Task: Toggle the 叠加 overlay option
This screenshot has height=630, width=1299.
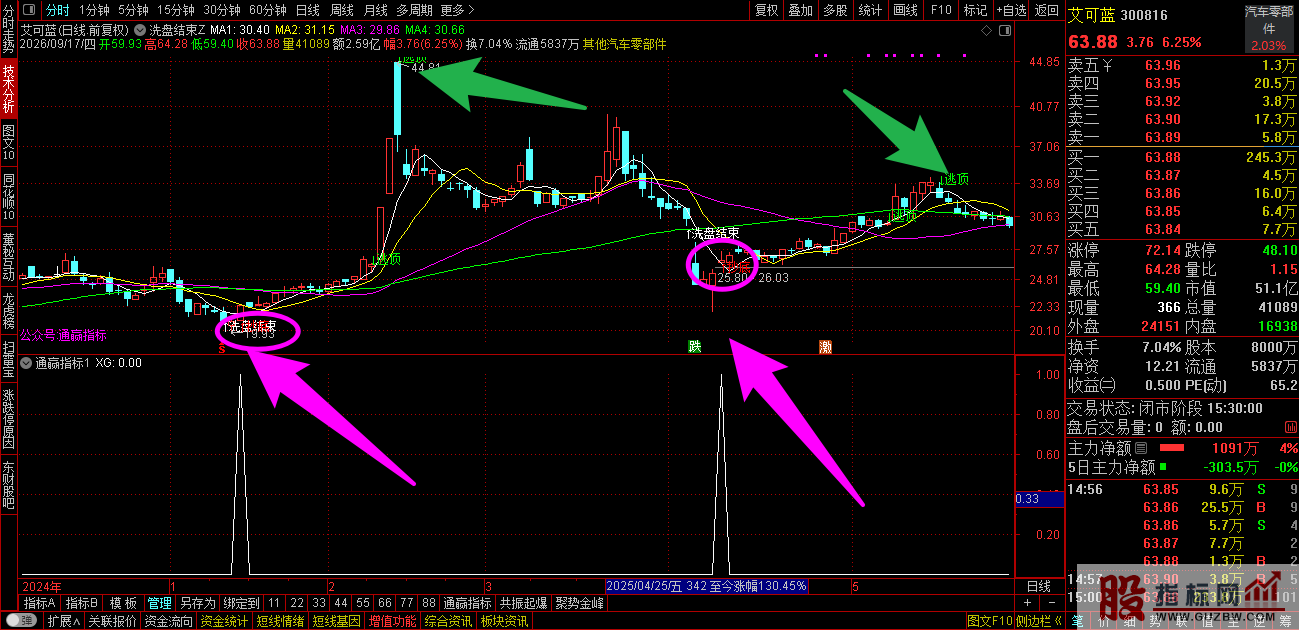Action: (x=800, y=10)
